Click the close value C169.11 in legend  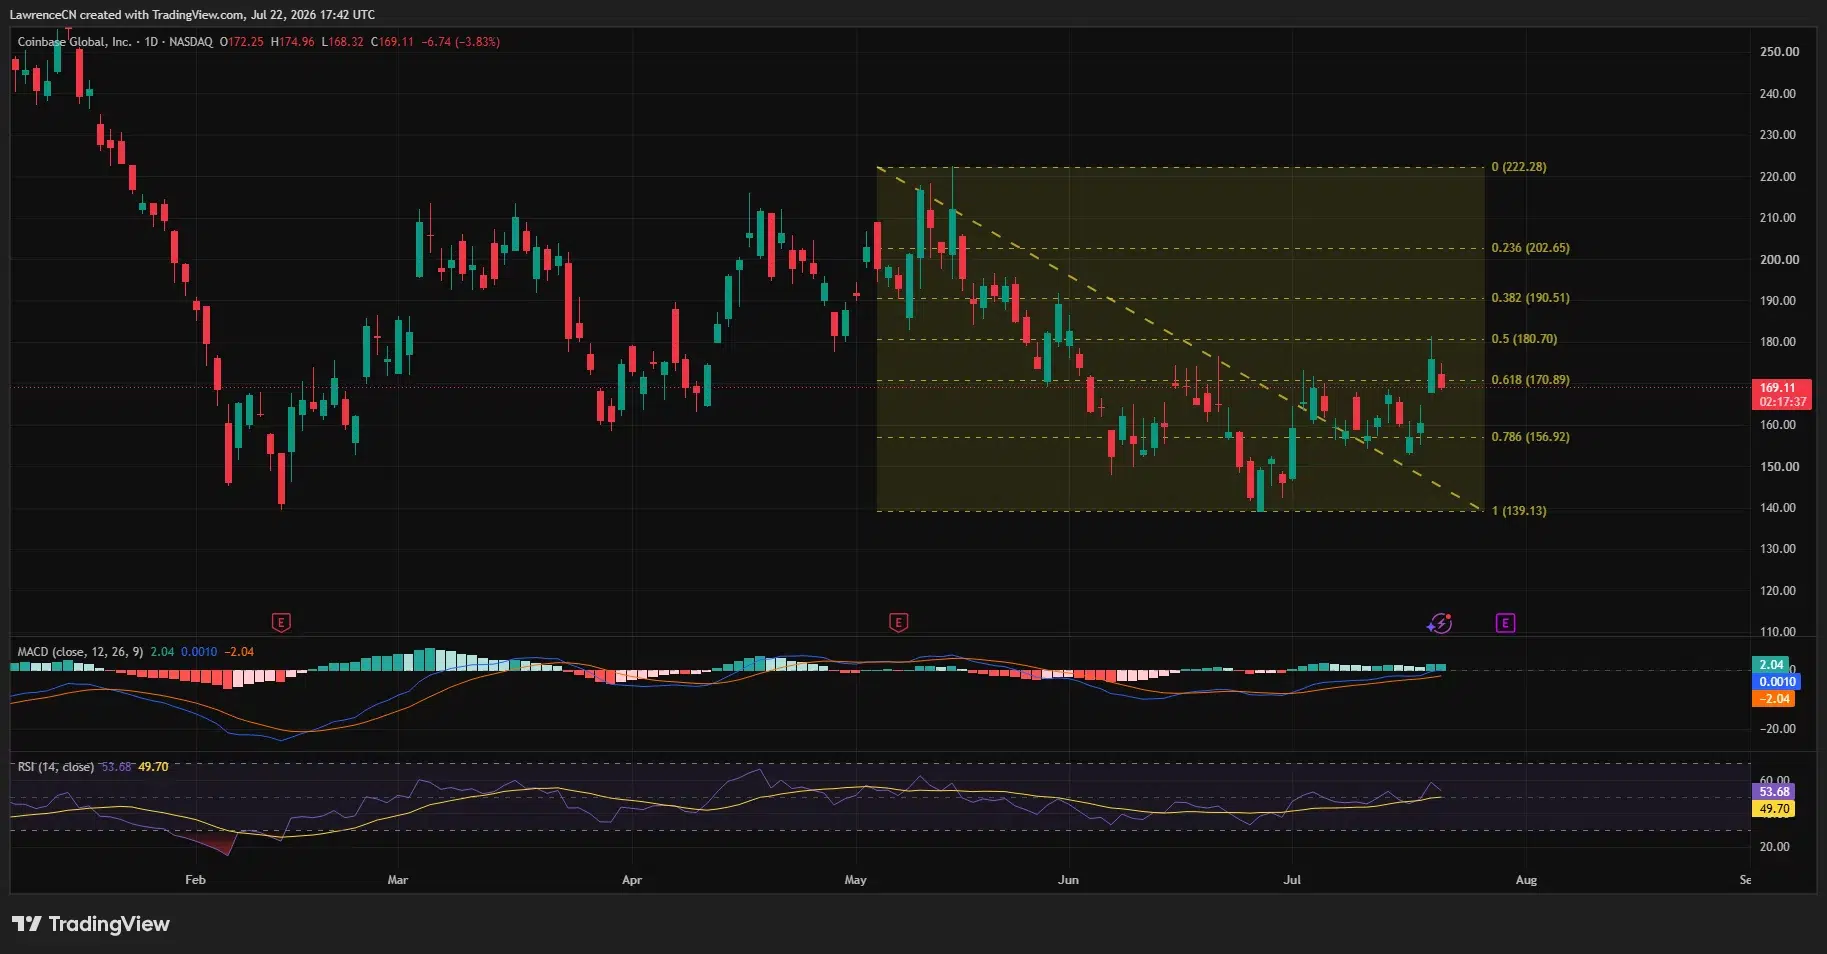pyautogui.click(x=392, y=42)
